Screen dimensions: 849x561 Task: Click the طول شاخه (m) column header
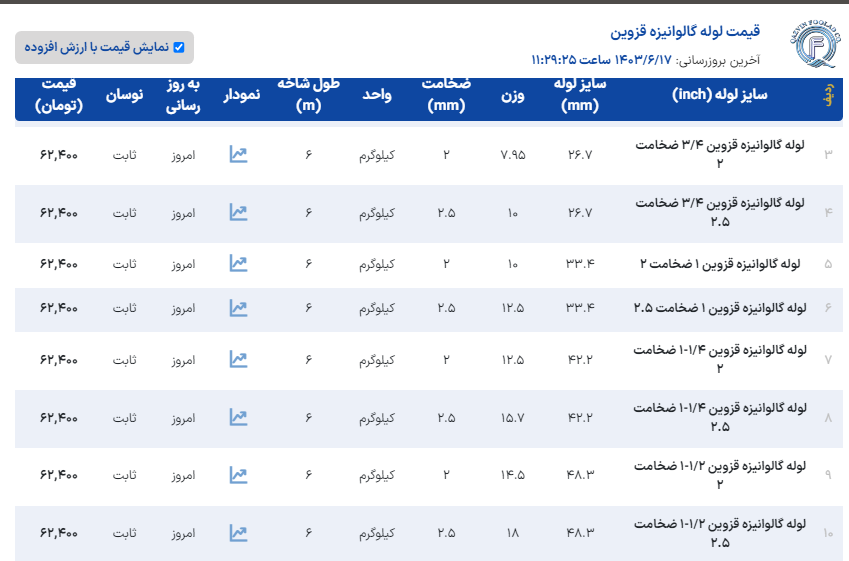(310, 95)
